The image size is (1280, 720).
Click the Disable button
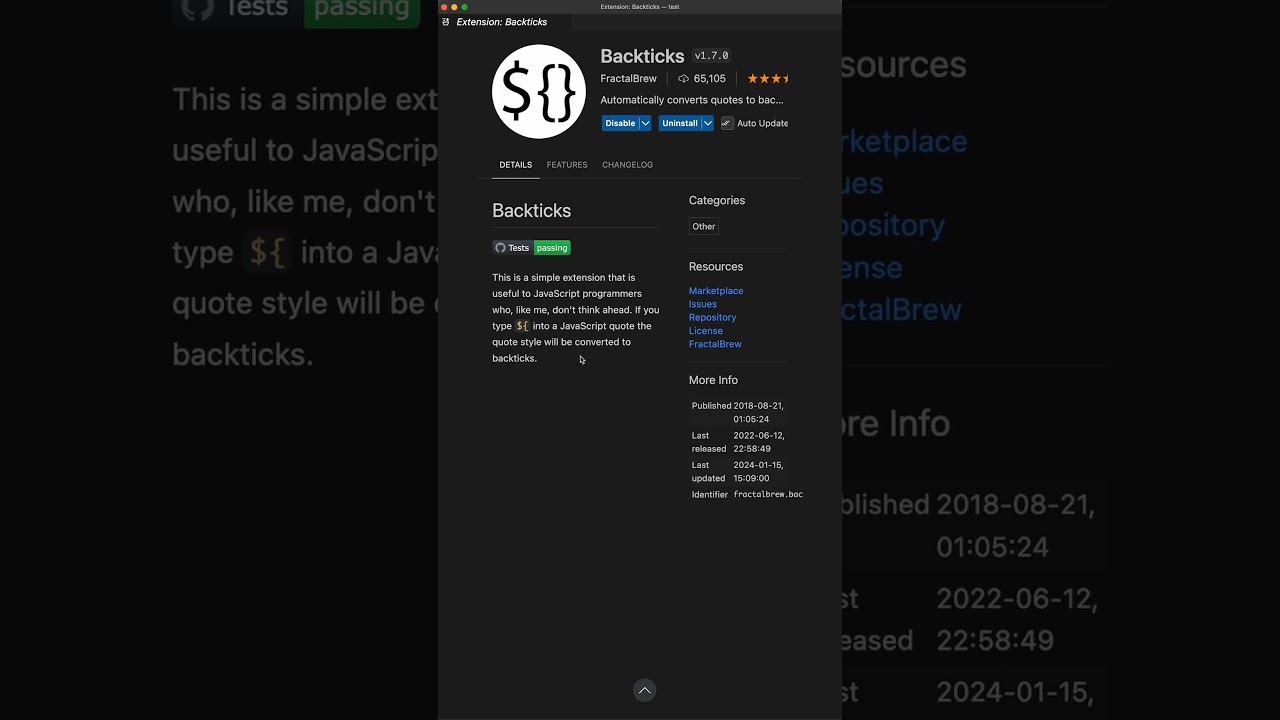pos(620,123)
